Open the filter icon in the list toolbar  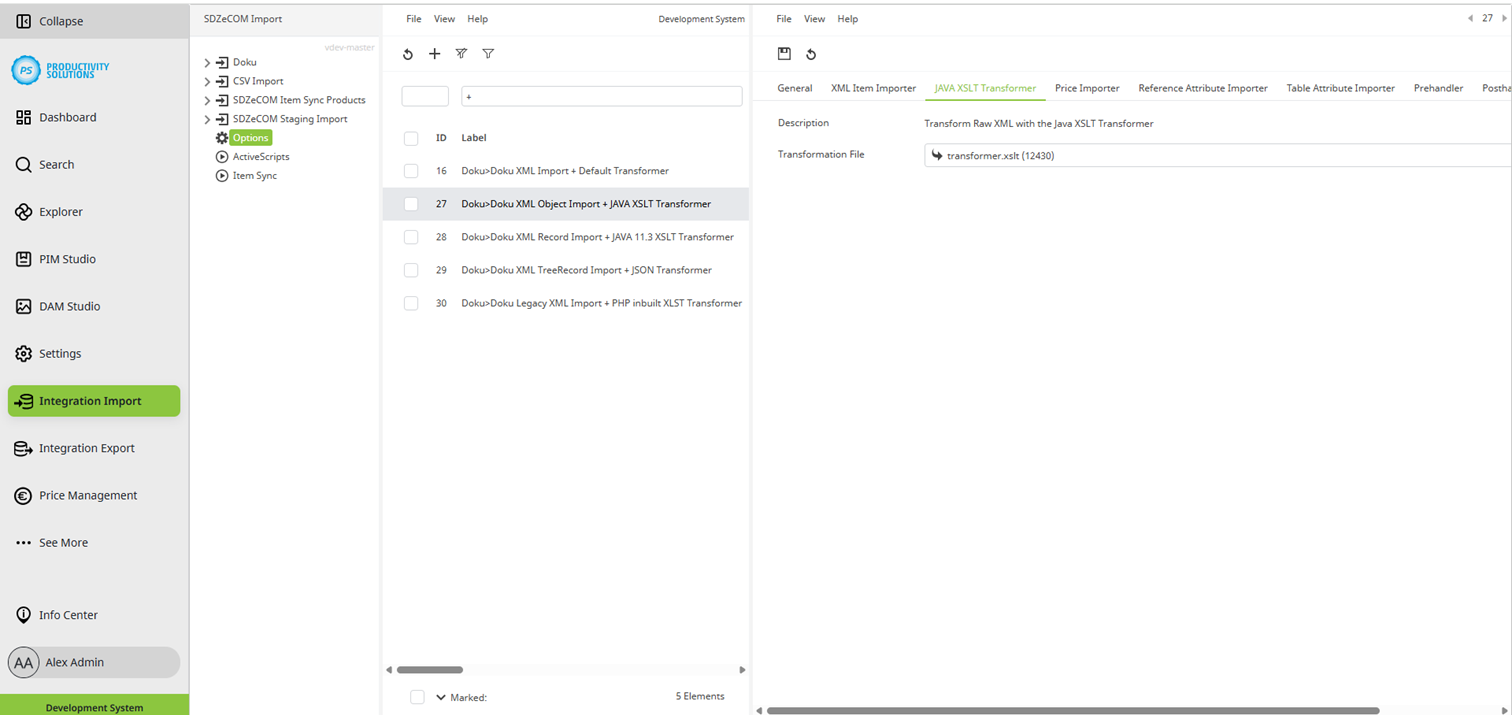[488, 54]
